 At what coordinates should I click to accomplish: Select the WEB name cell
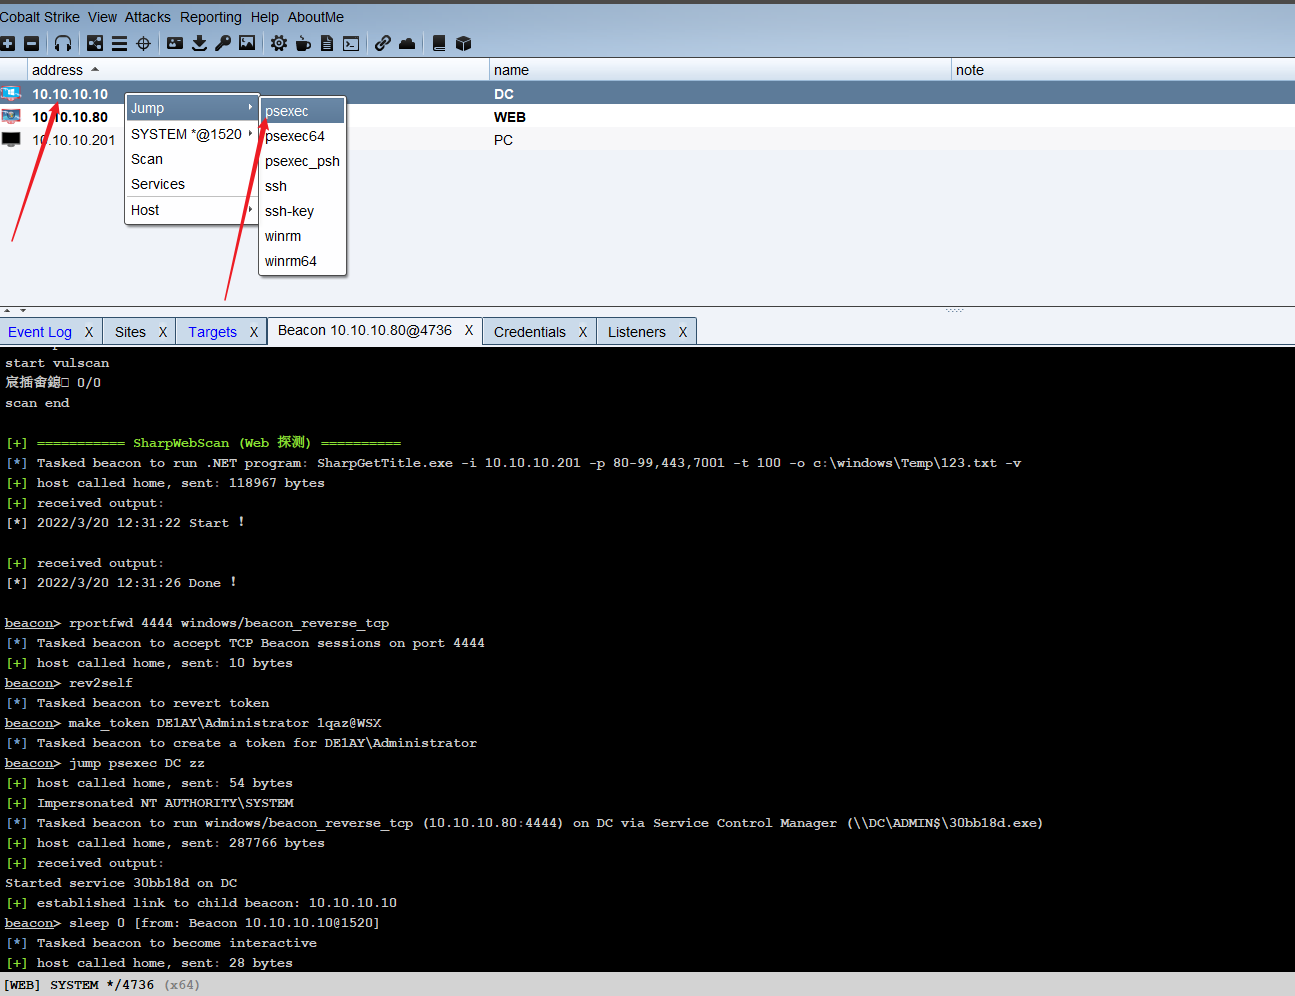(x=510, y=117)
